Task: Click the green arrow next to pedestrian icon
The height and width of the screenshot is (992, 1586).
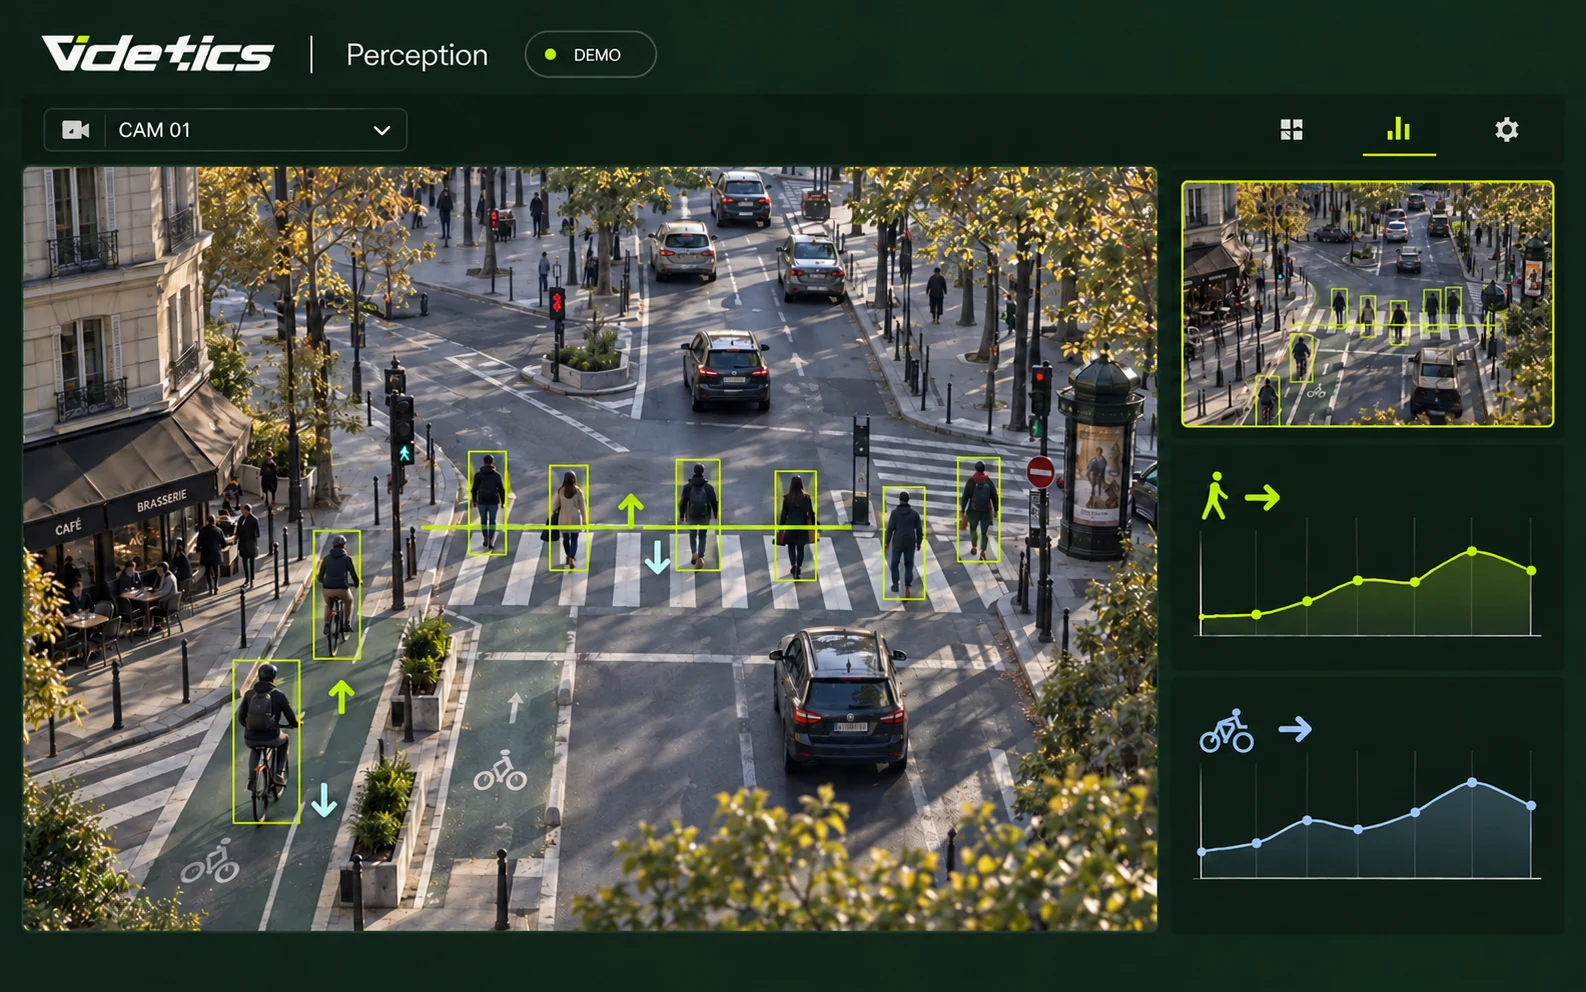Action: 1262,497
